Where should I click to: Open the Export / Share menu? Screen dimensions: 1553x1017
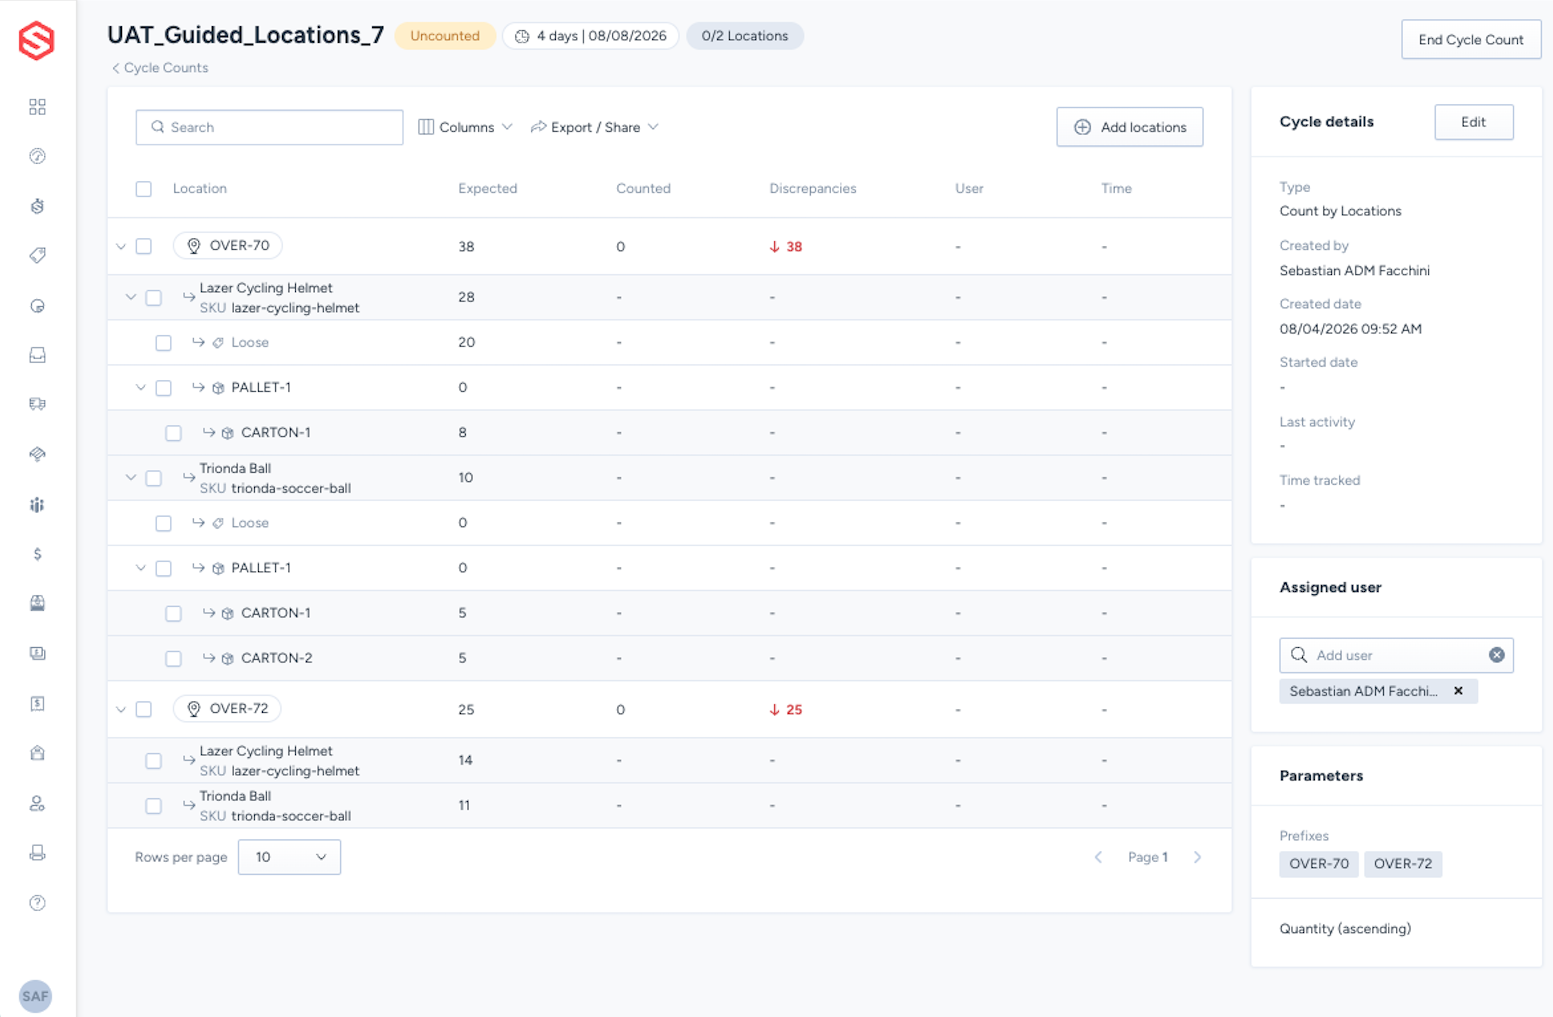tap(594, 127)
